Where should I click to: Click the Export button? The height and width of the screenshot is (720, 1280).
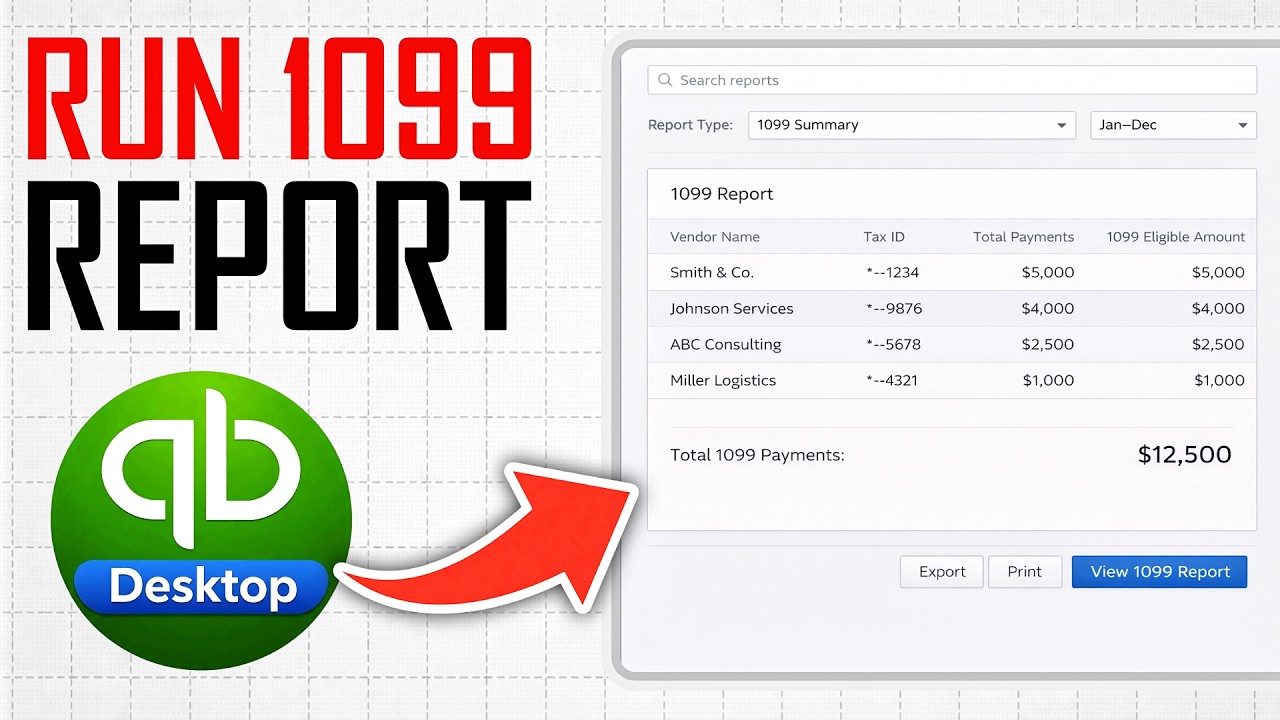pyautogui.click(x=942, y=572)
